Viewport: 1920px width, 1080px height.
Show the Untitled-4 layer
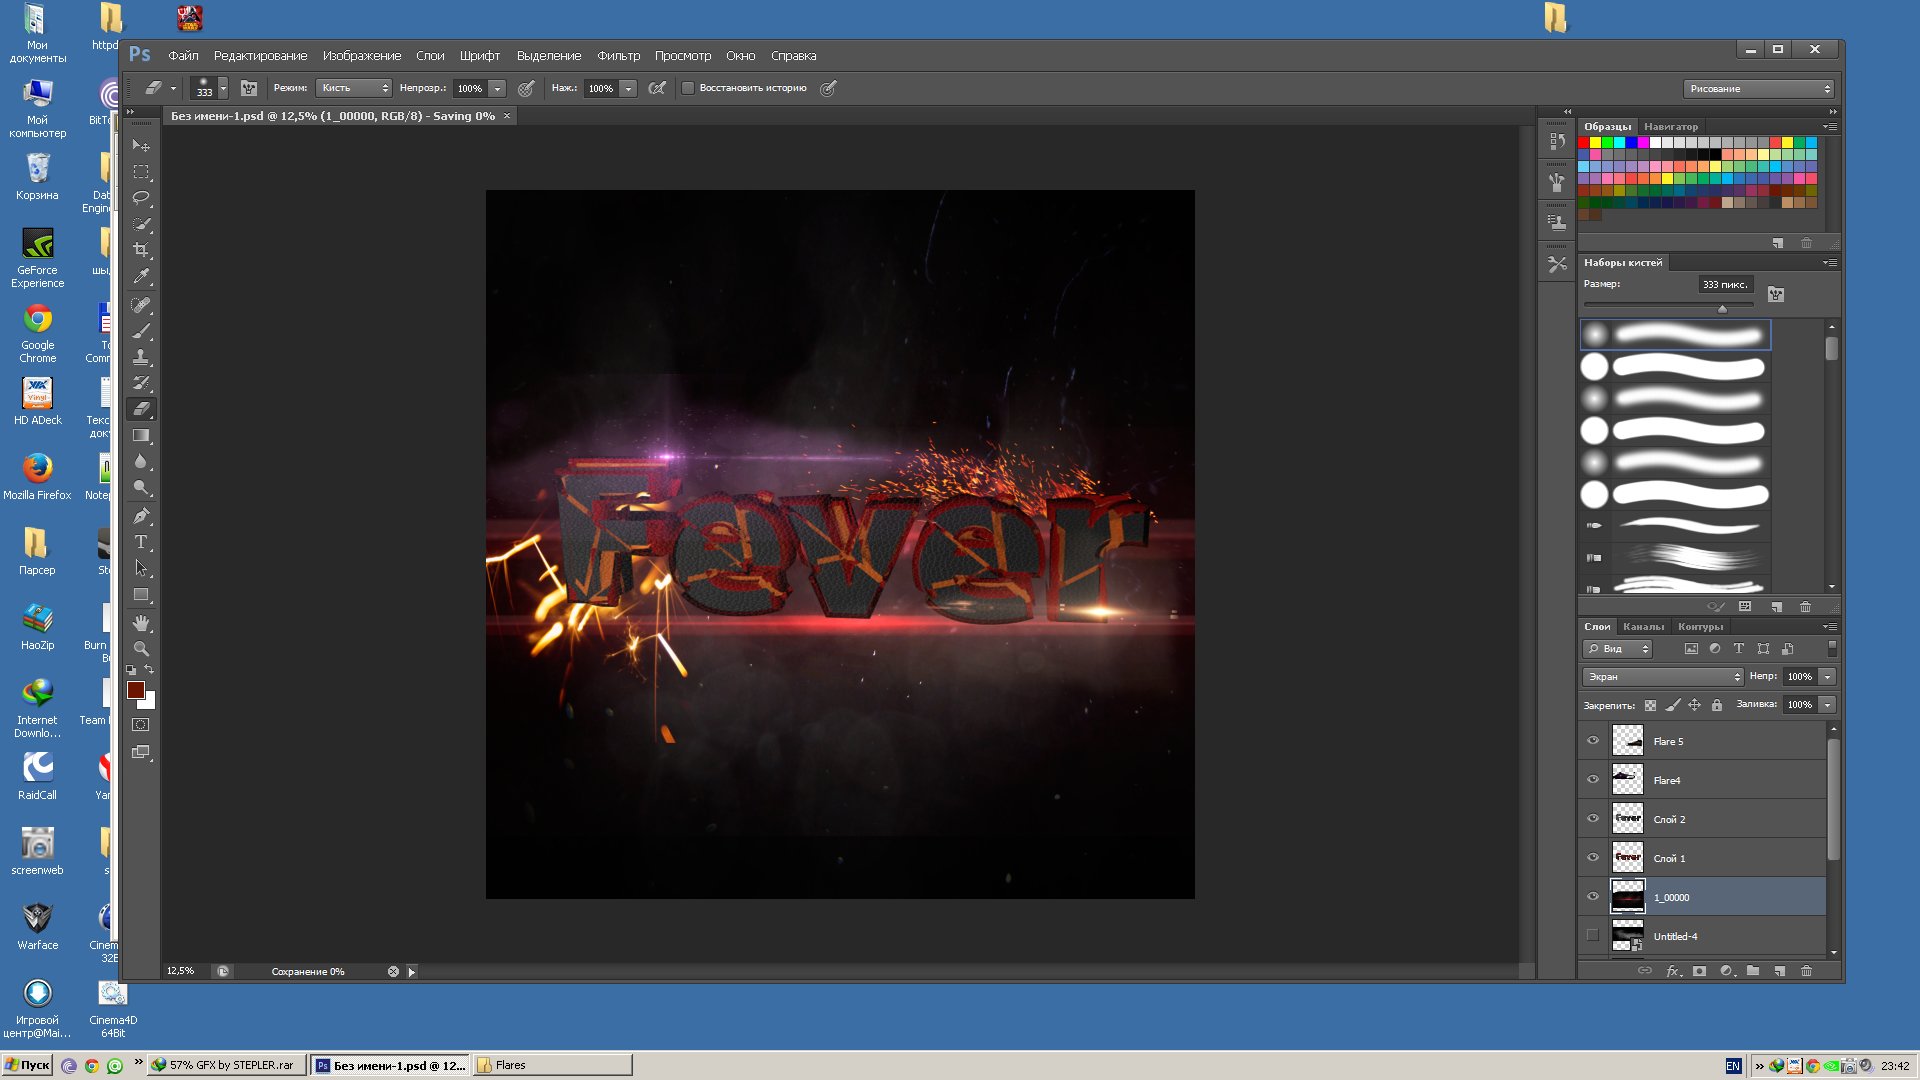(1593, 936)
